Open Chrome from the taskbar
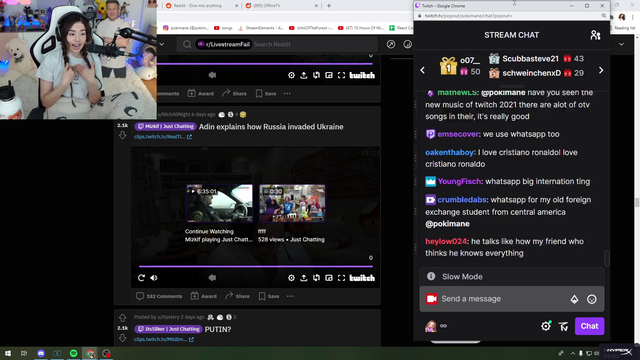This screenshot has width=640, height=360. [90, 353]
